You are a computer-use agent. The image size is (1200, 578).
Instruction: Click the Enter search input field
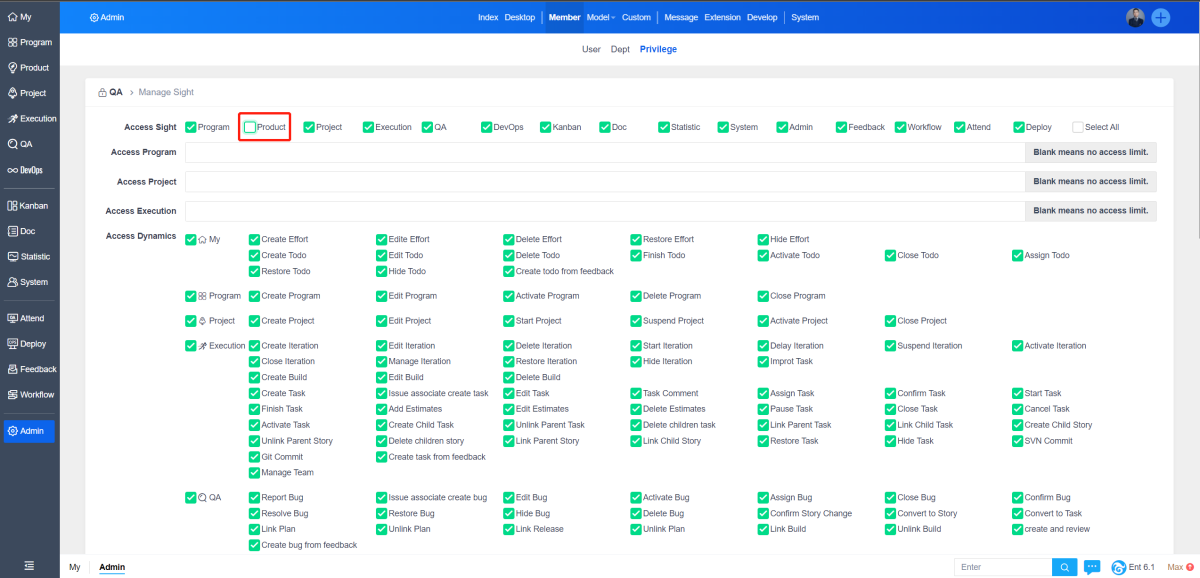pyautogui.click(x=1003, y=567)
